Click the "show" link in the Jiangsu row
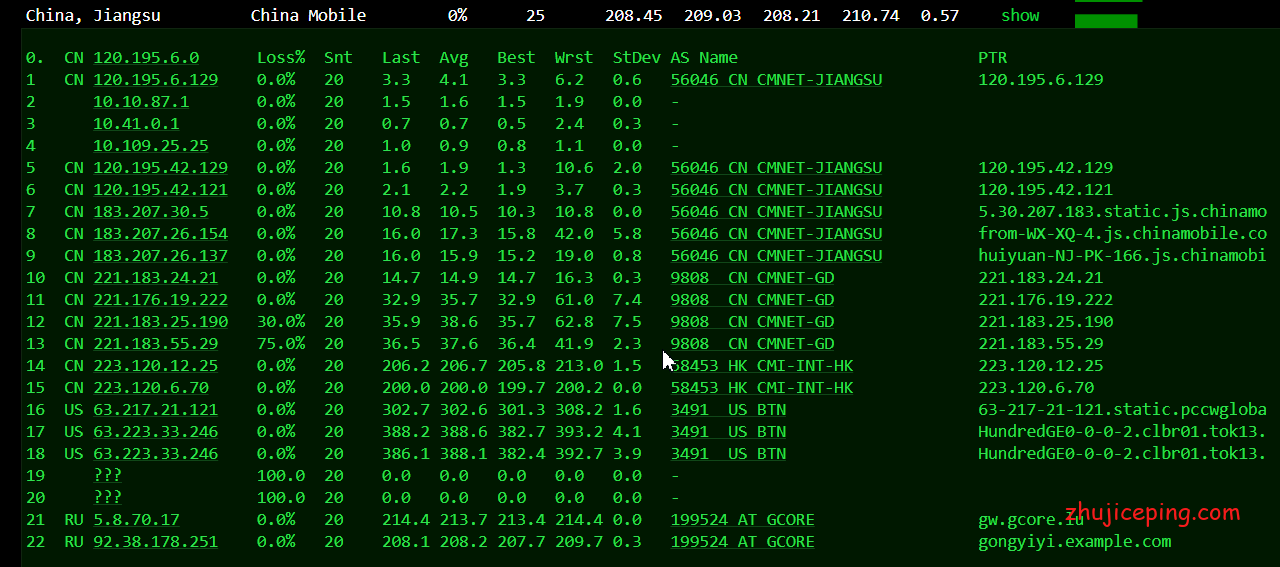 tap(1020, 15)
